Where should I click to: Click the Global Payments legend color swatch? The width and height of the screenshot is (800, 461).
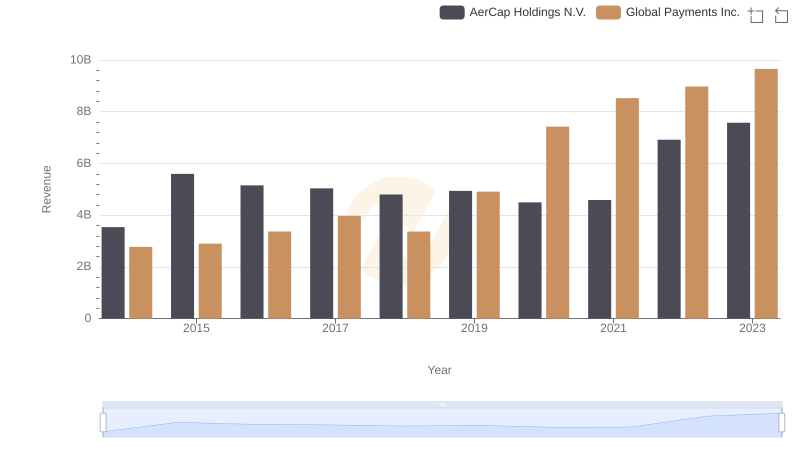[608, 12]
